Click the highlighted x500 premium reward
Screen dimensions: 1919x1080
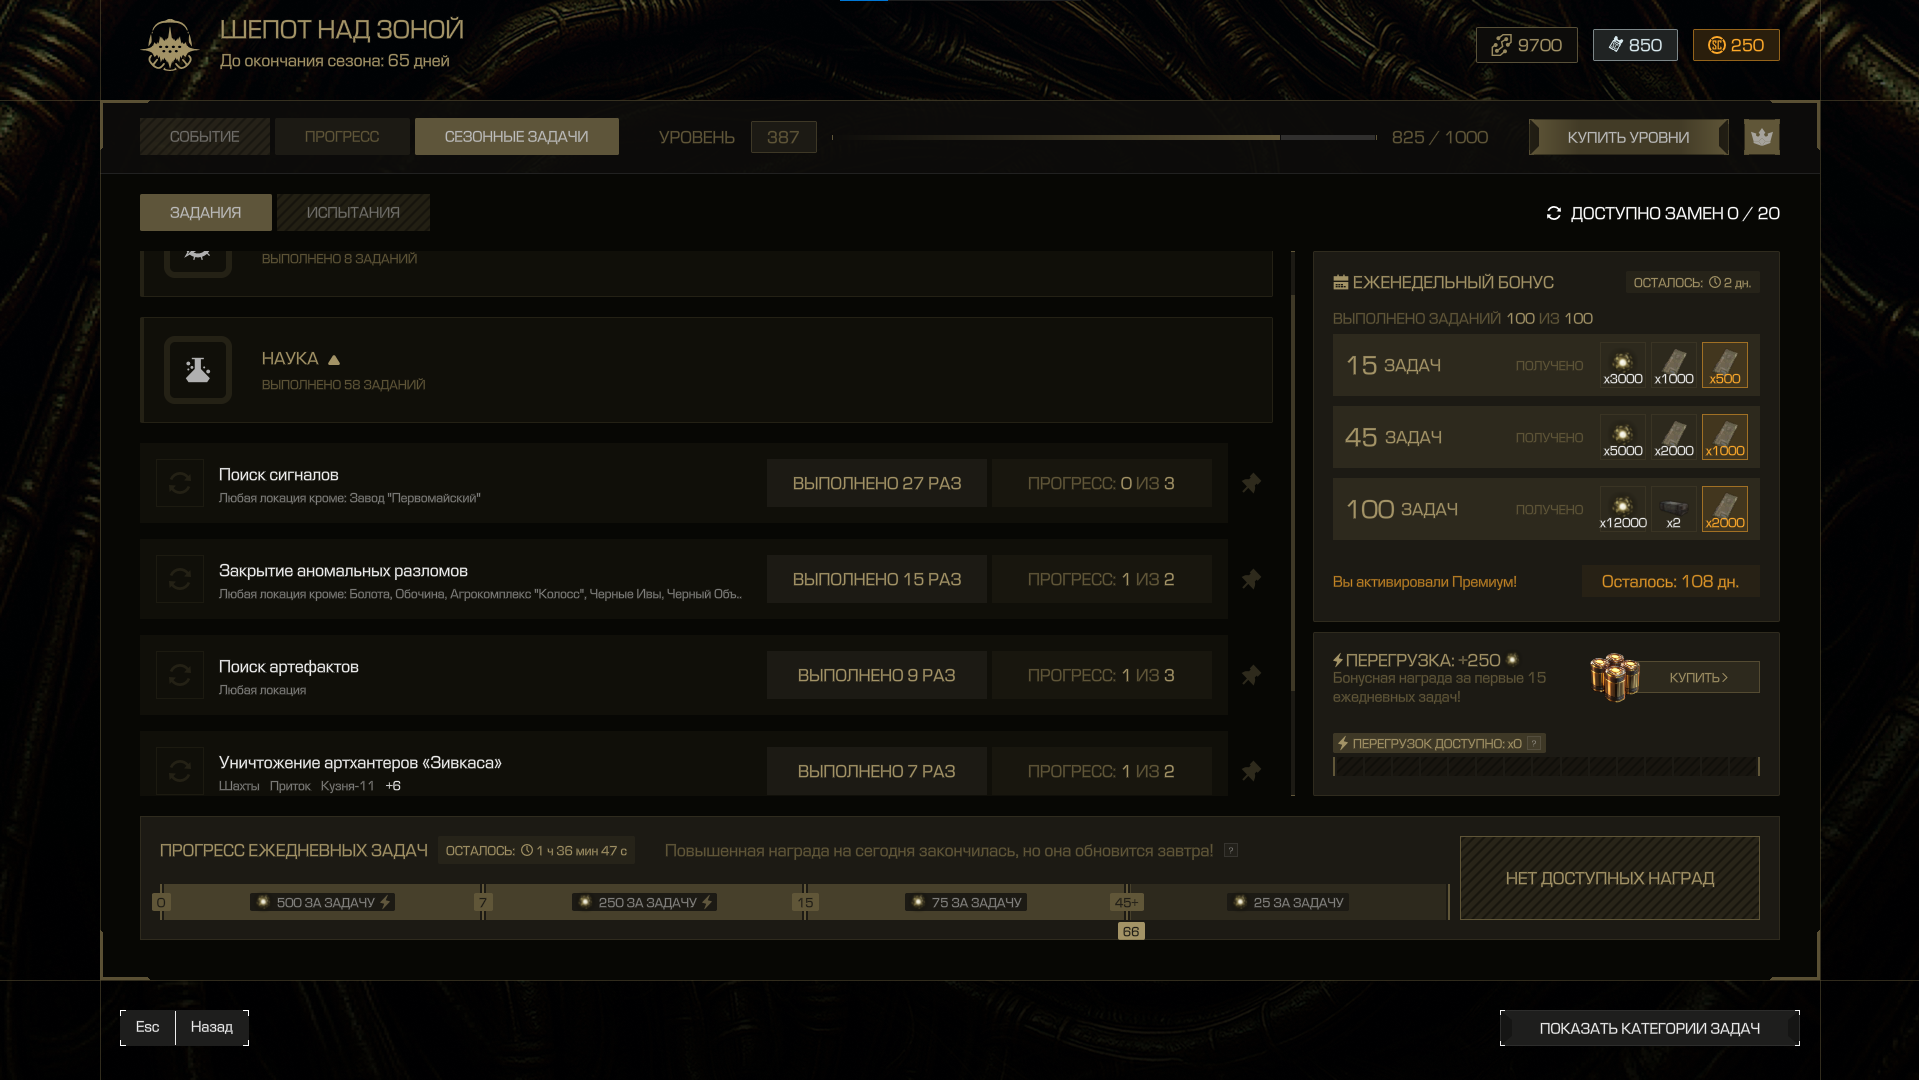click(x=1724, y=365)
